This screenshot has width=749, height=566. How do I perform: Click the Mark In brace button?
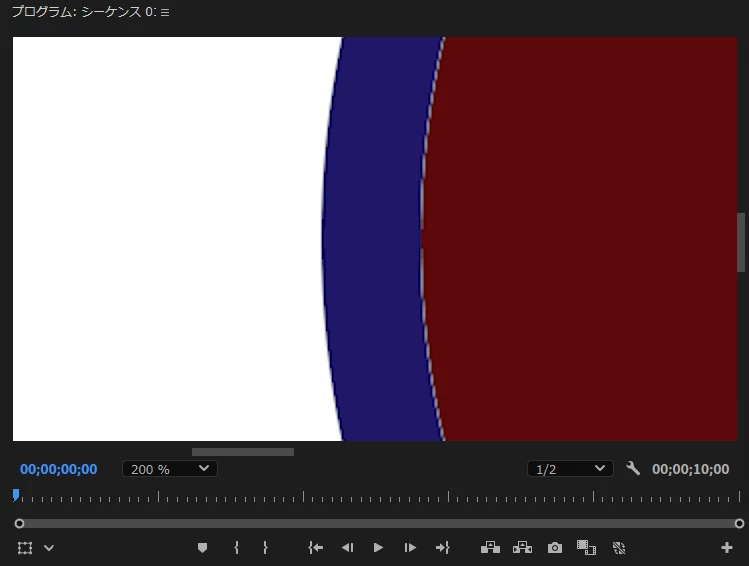[236, 548]
